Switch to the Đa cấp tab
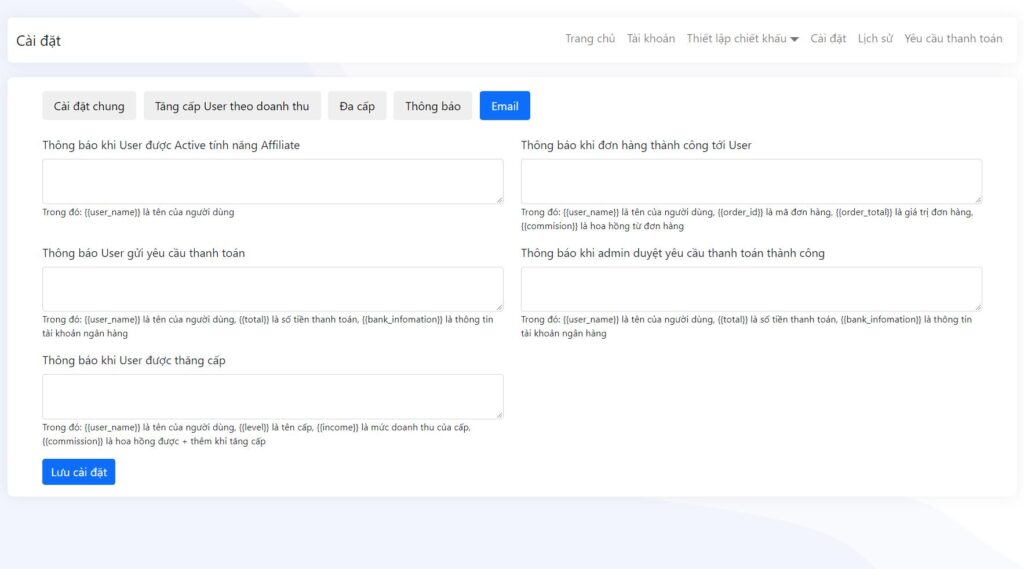This screenshot has height=569, width=1024. click(x=357, y=106)
